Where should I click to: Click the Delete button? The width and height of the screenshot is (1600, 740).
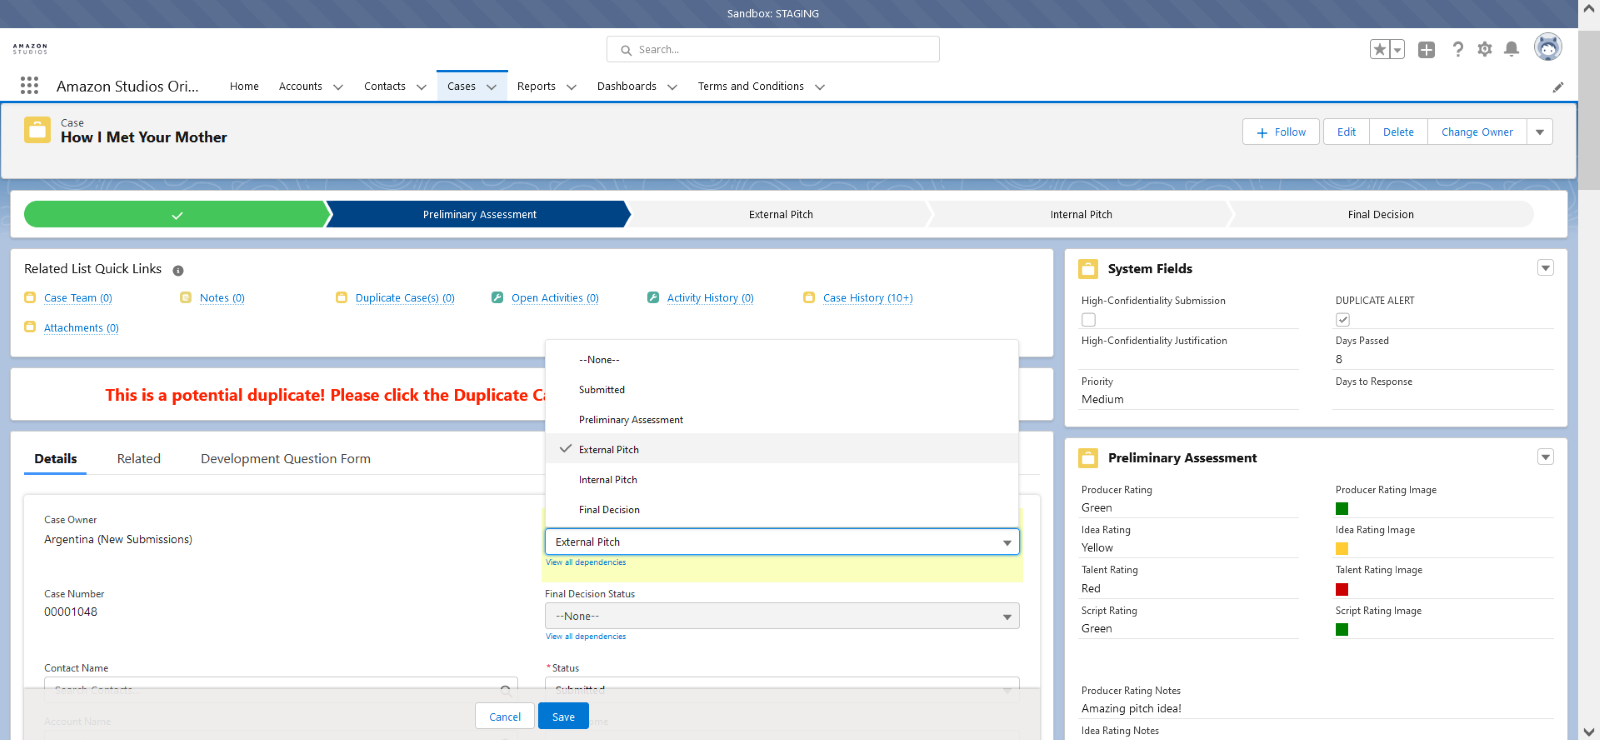pos(1398,132)
